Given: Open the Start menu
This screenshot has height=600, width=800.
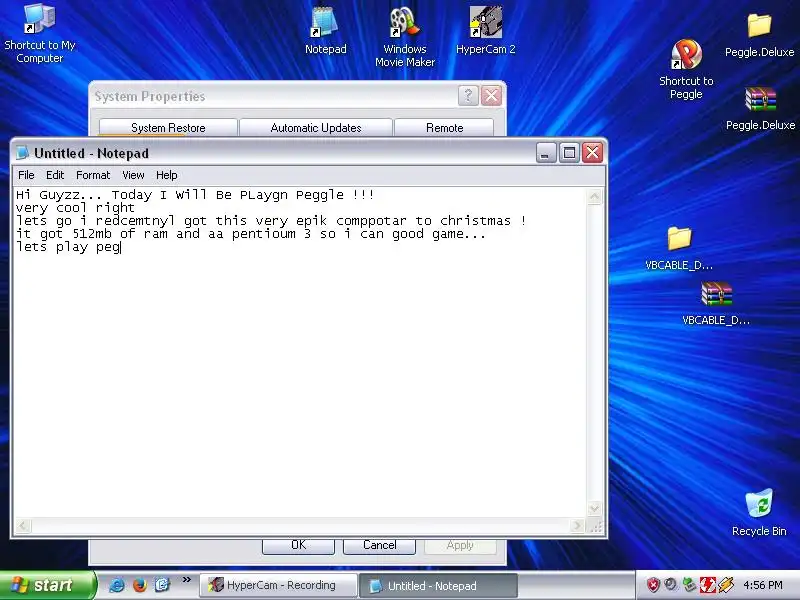Looking at the screenshot, I should [47, 585].
